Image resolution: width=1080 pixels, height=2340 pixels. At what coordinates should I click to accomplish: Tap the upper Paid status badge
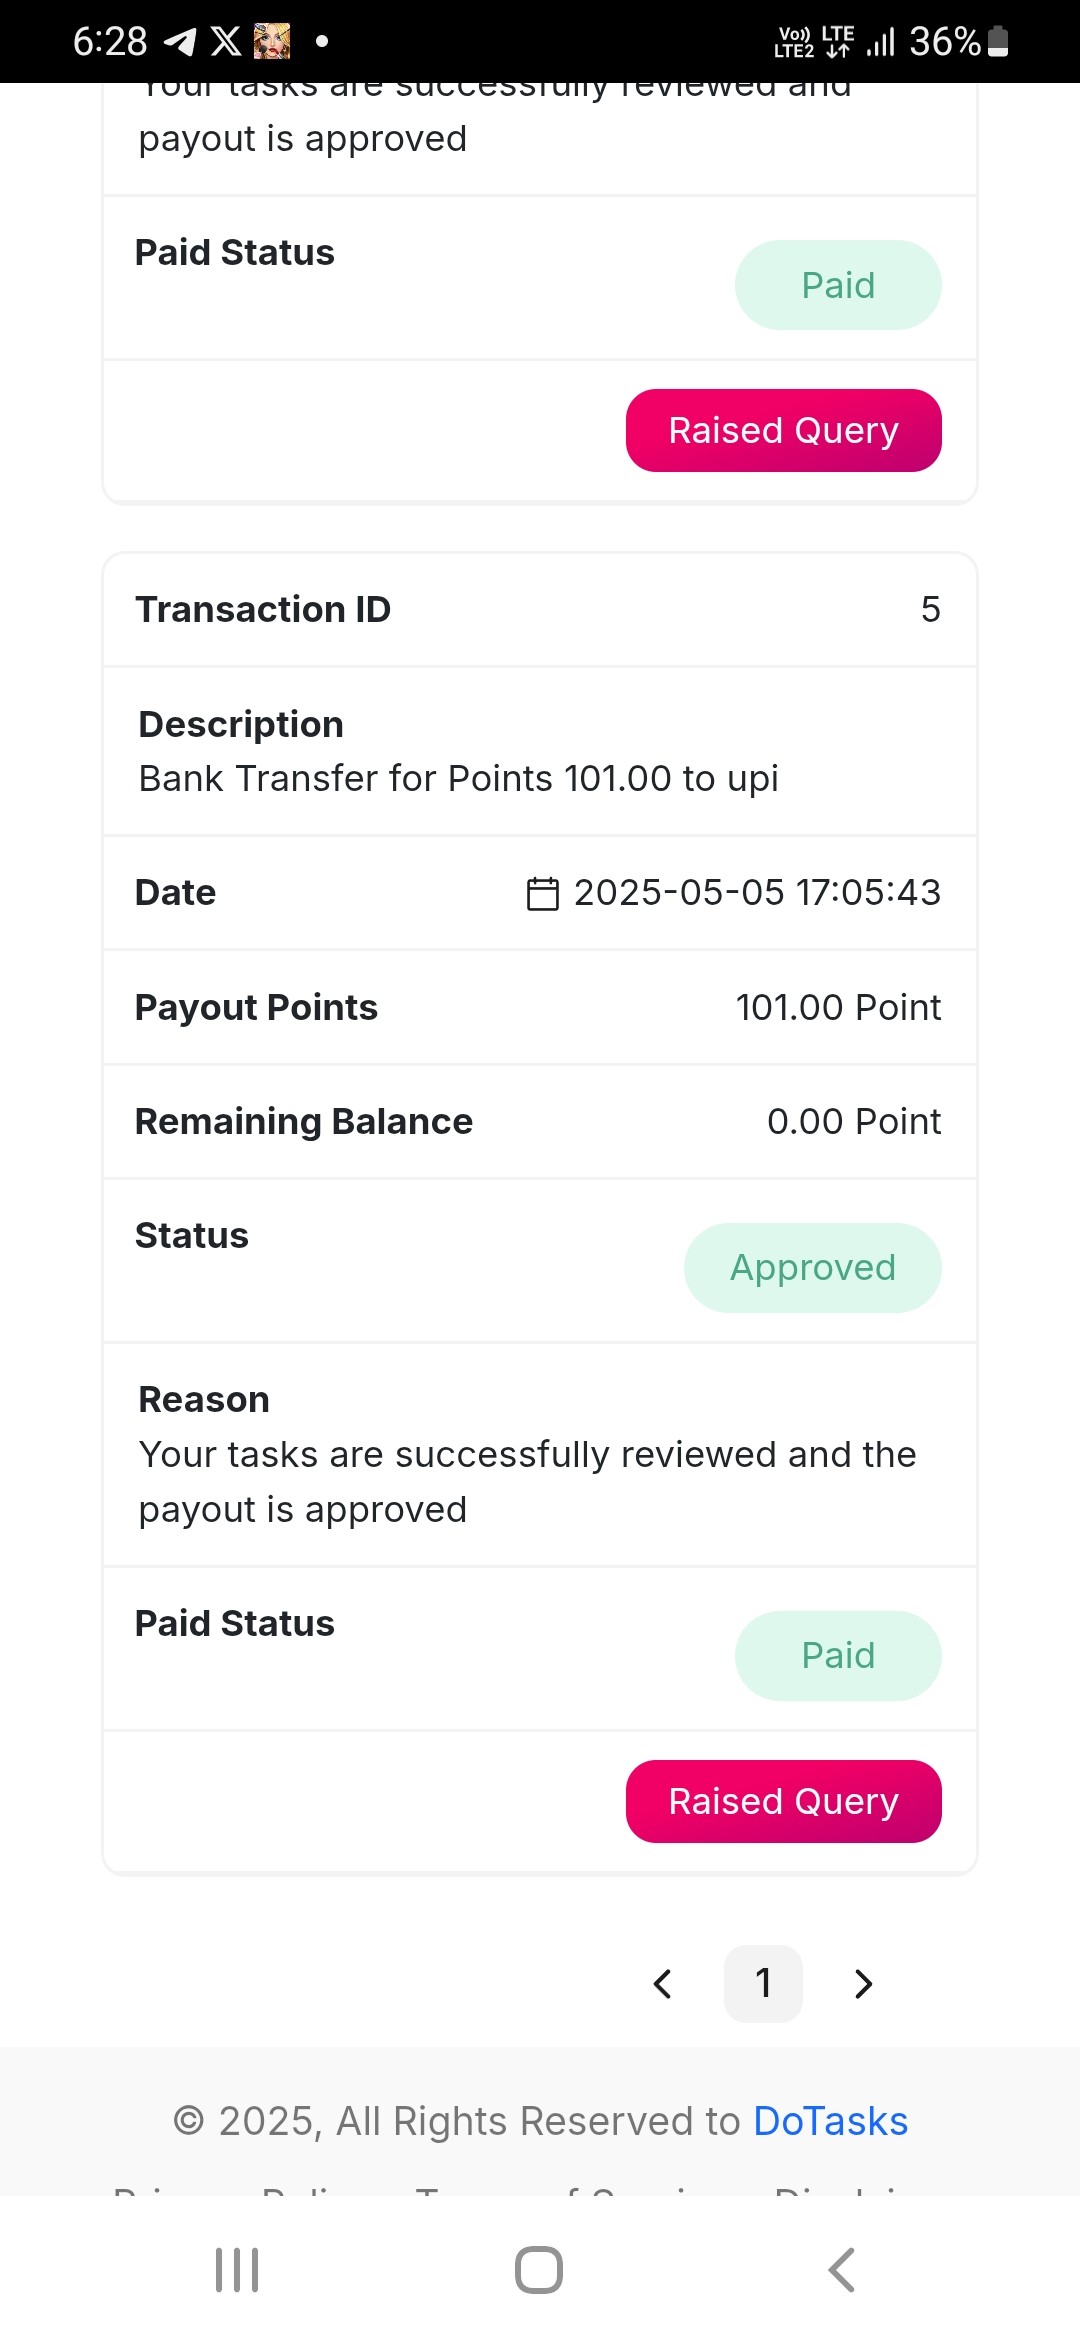pos(838,285)
